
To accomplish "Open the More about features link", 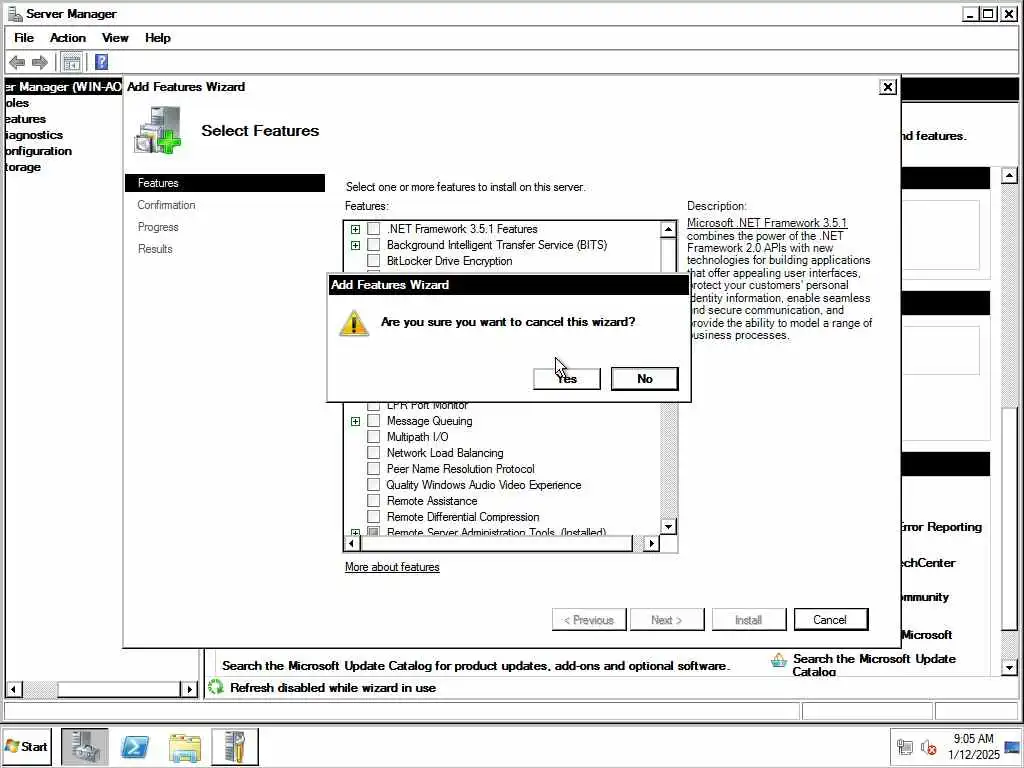I will (392, 567).
